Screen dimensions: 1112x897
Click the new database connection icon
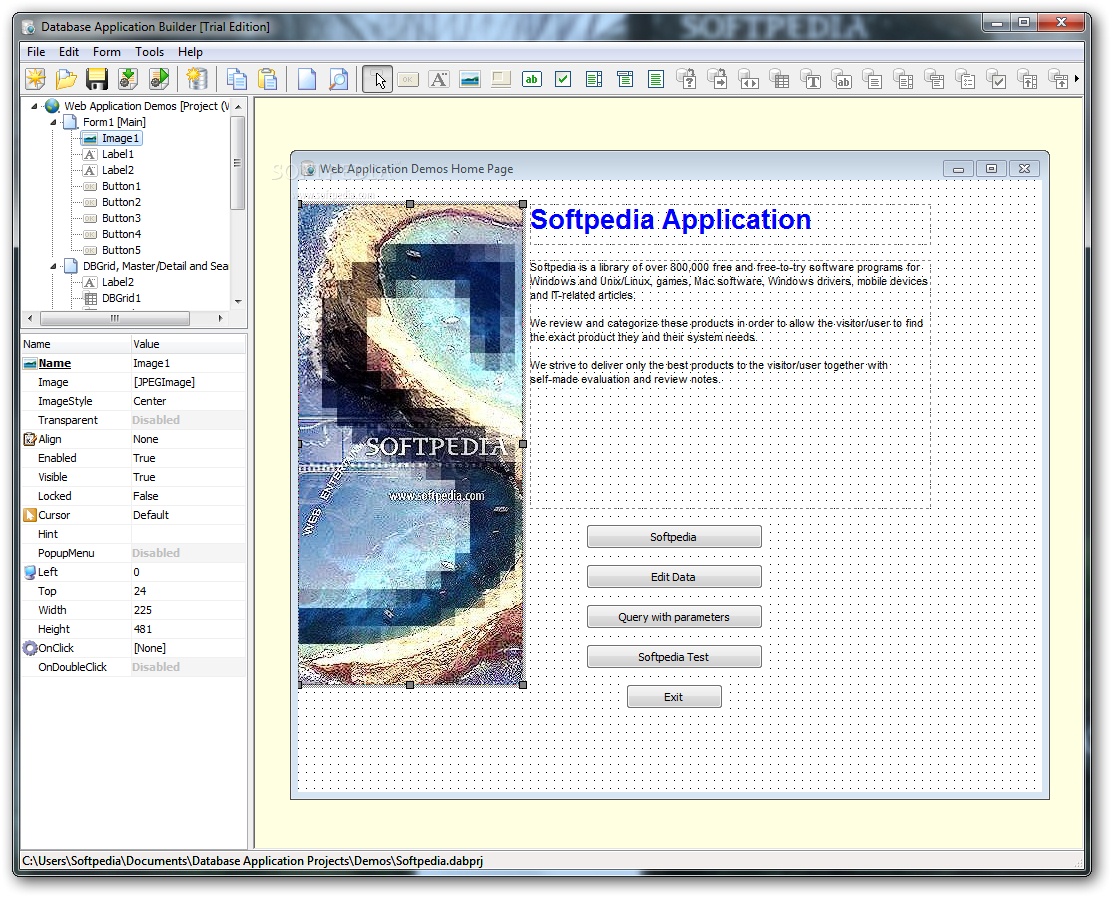click(x=196, y=79)
